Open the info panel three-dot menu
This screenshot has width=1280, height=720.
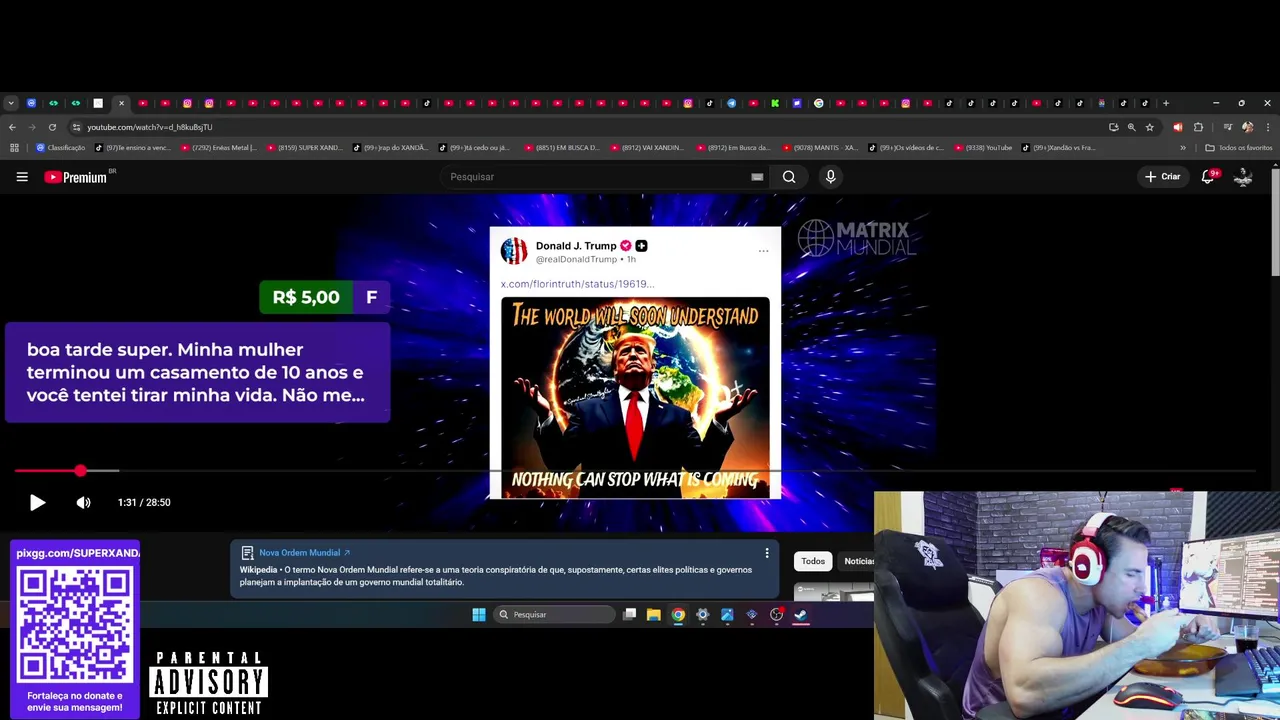(x=767, y=553)
